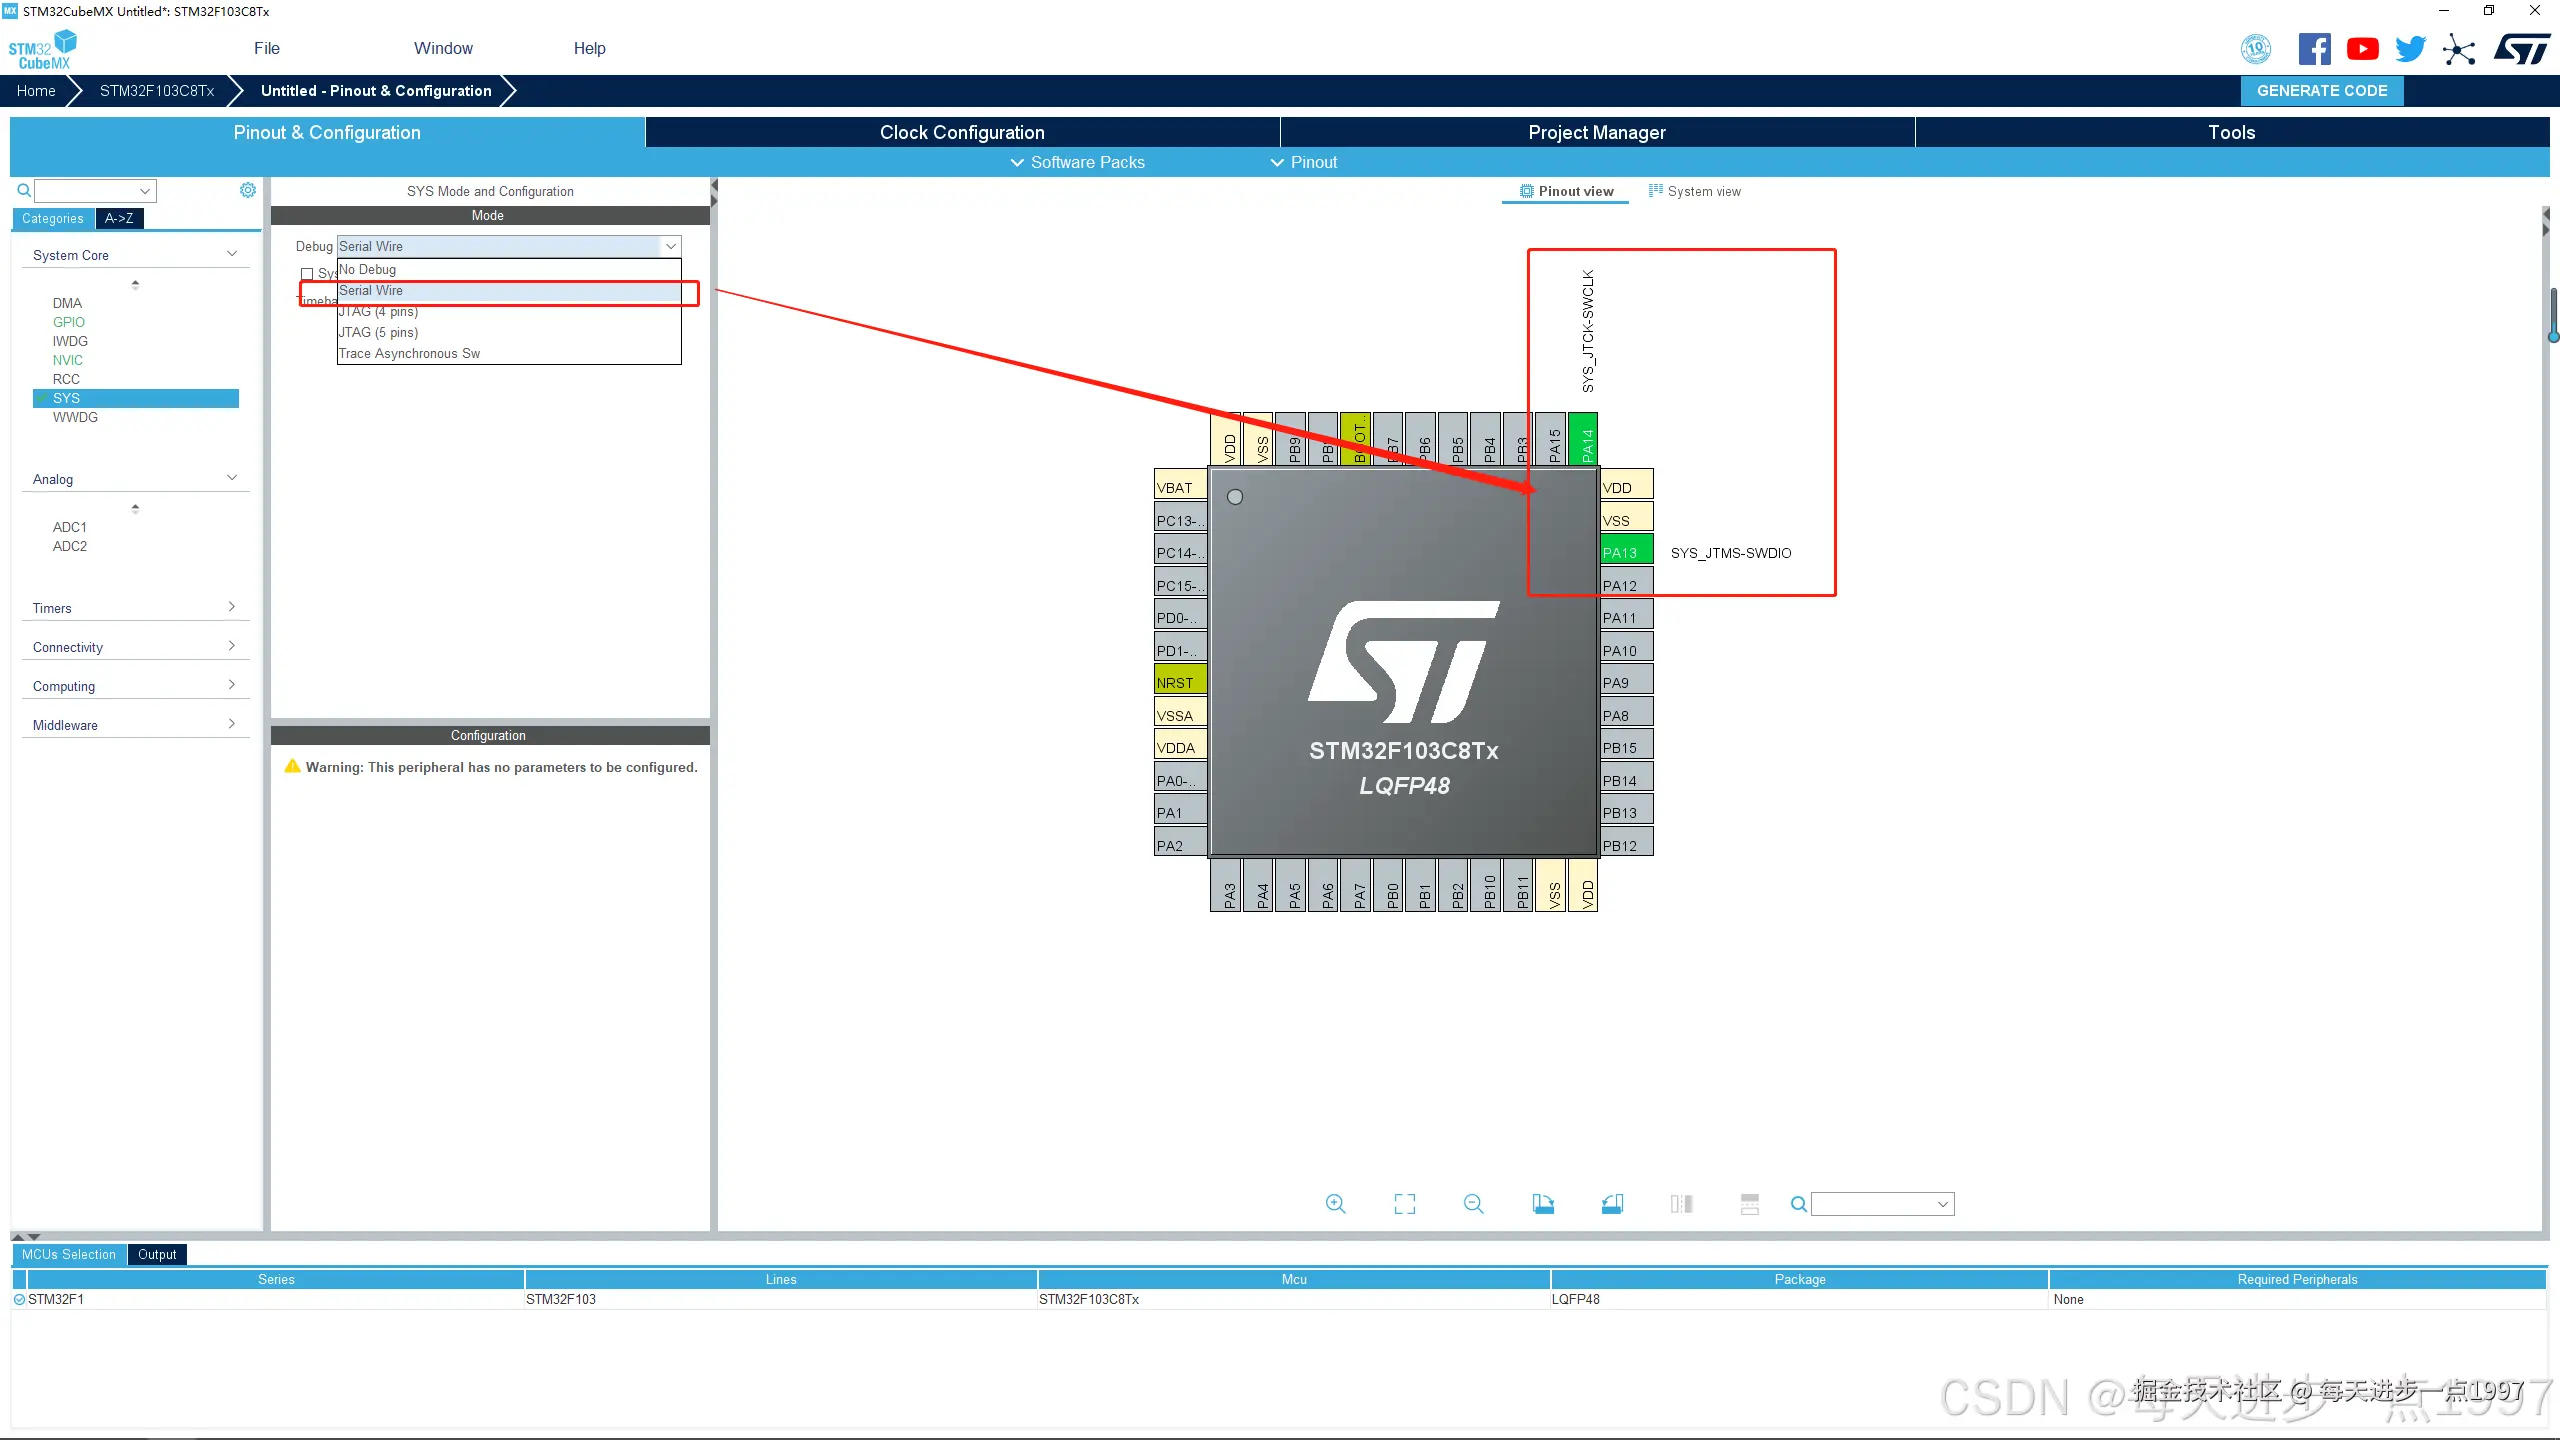Open the Clock Configuration tab
The width and height of the screenshot is (2560, 1440).
(962, 132)
